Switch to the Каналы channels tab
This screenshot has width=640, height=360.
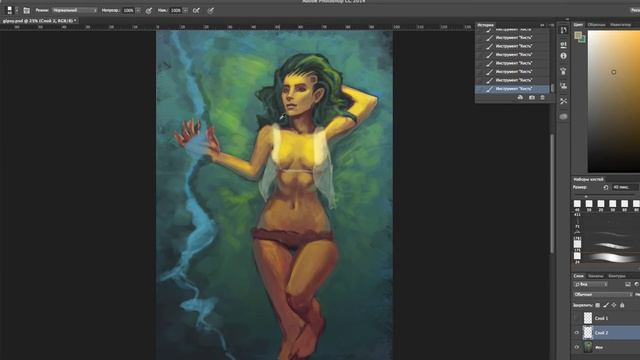pyautogui.click(x=596, y=276)
